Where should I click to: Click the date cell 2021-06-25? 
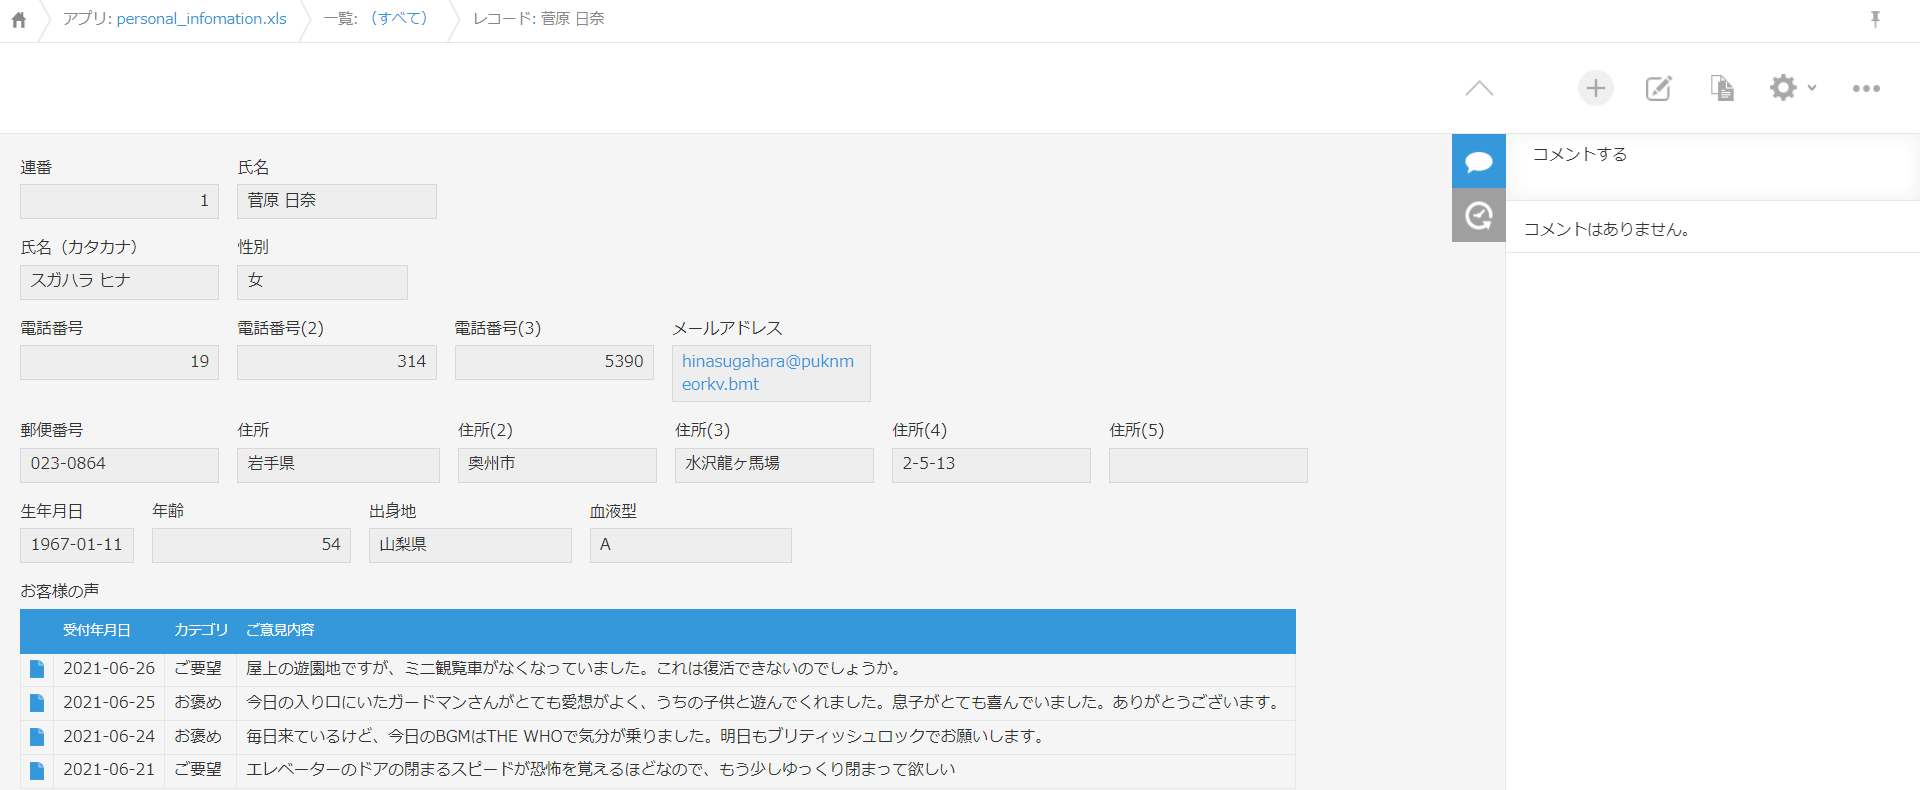109,702
